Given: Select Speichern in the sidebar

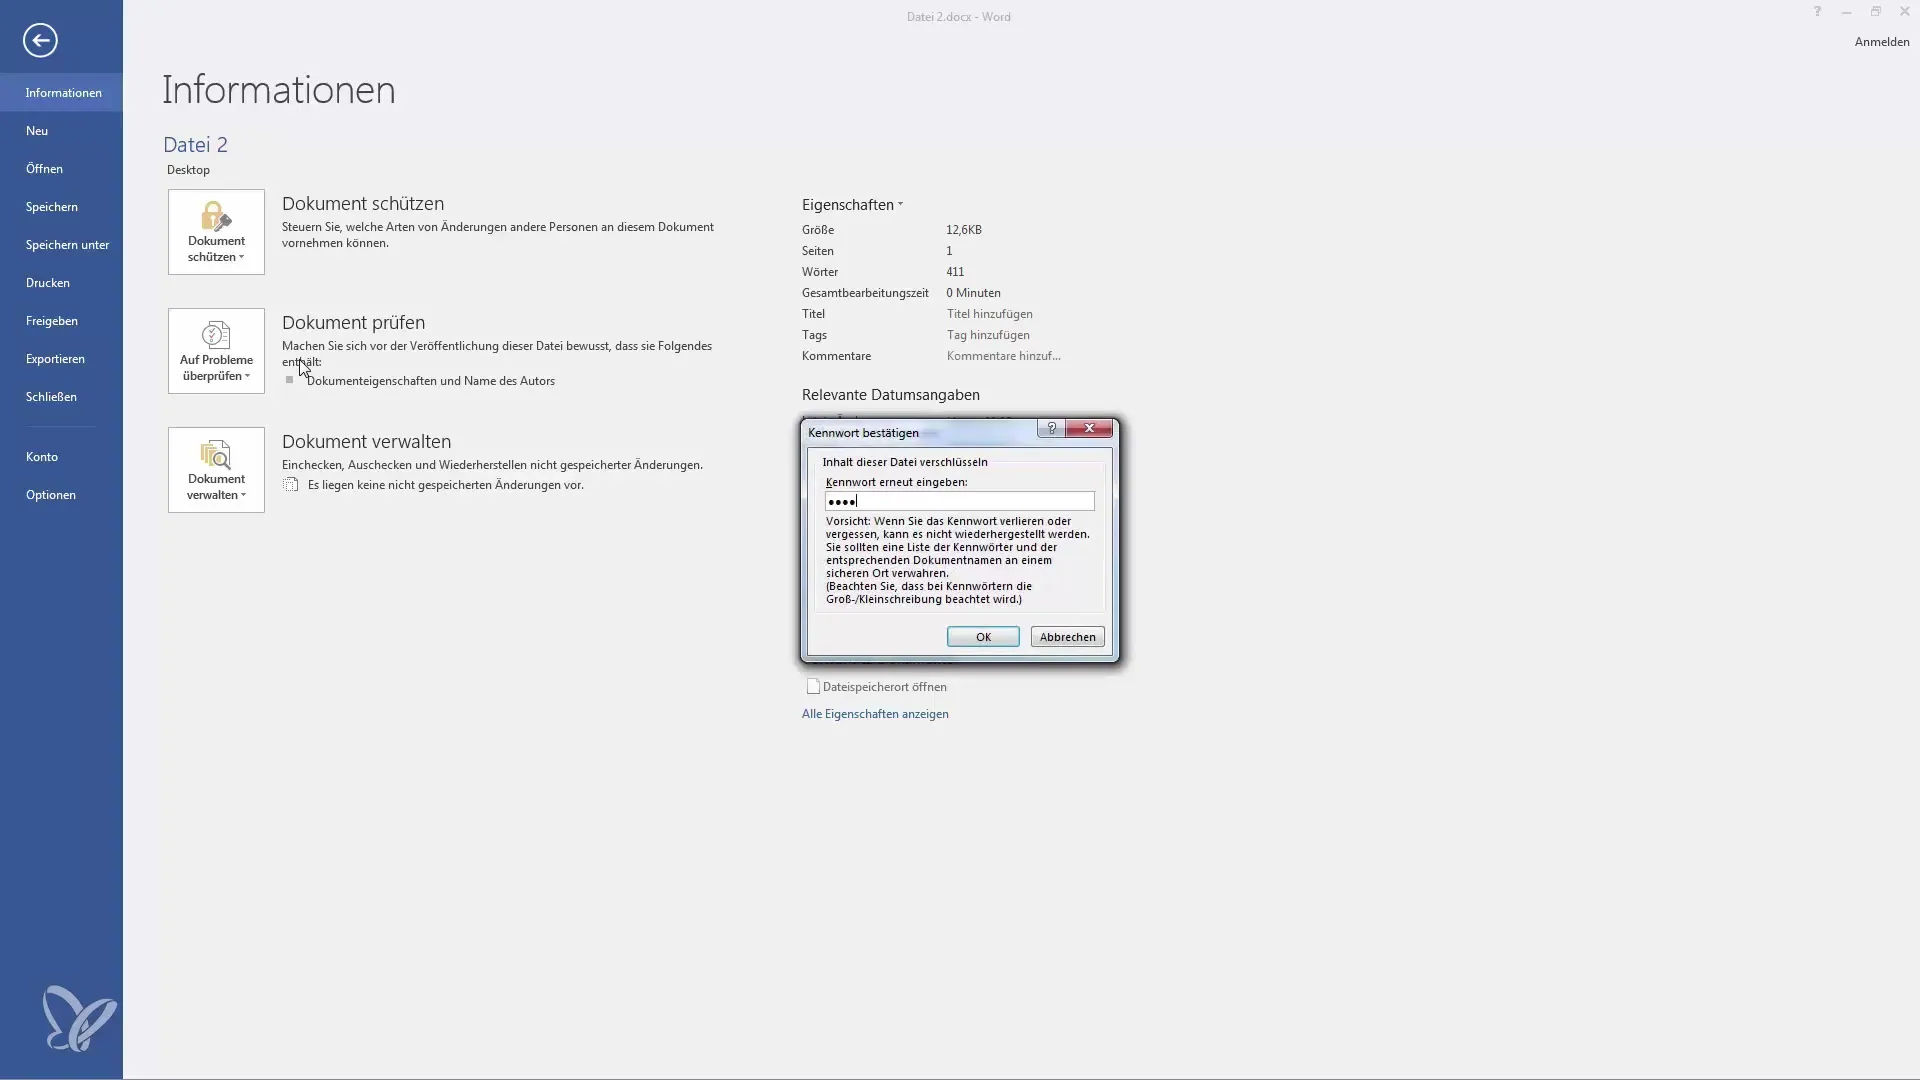Looking at the screenshot, I should (62, 207).
